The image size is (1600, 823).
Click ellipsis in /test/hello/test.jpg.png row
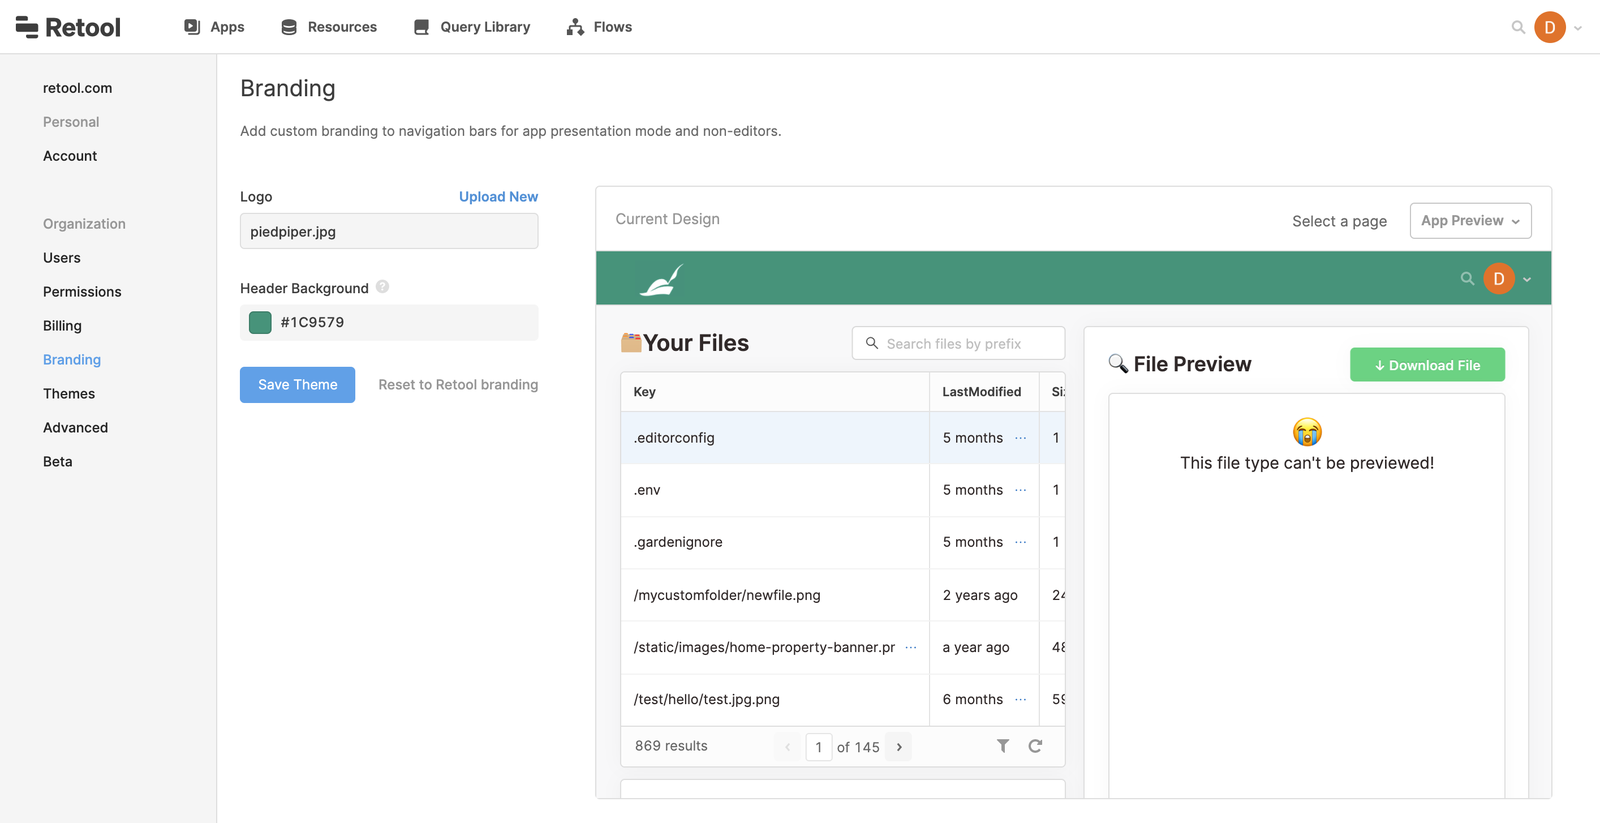(x=1020, y=699)
